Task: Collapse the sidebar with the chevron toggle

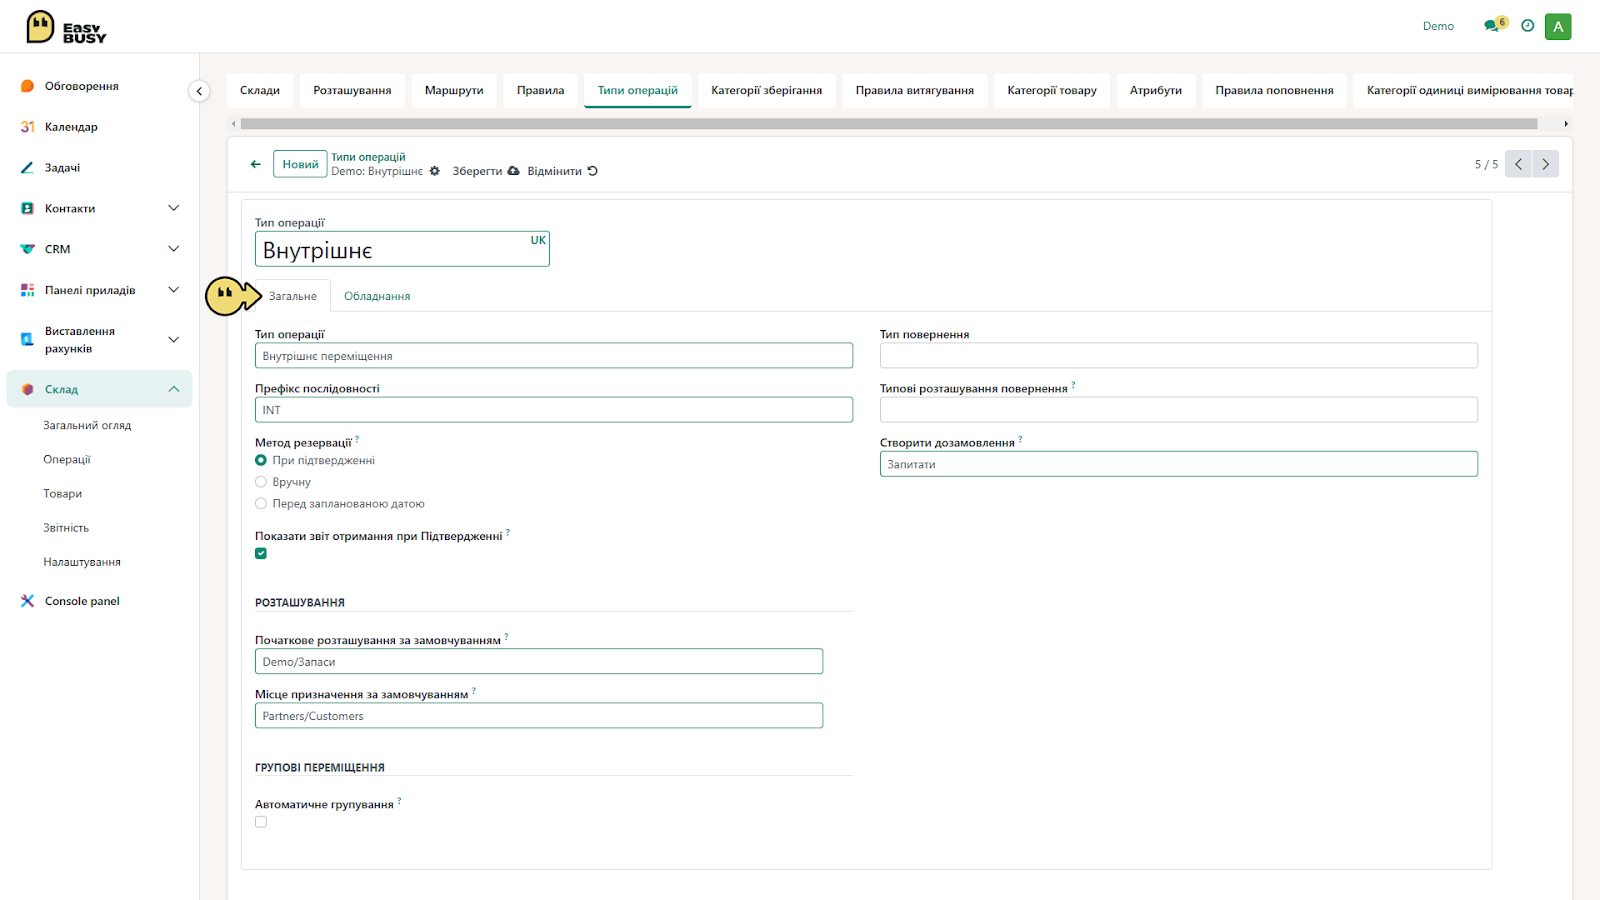Action: click(199, 91)
